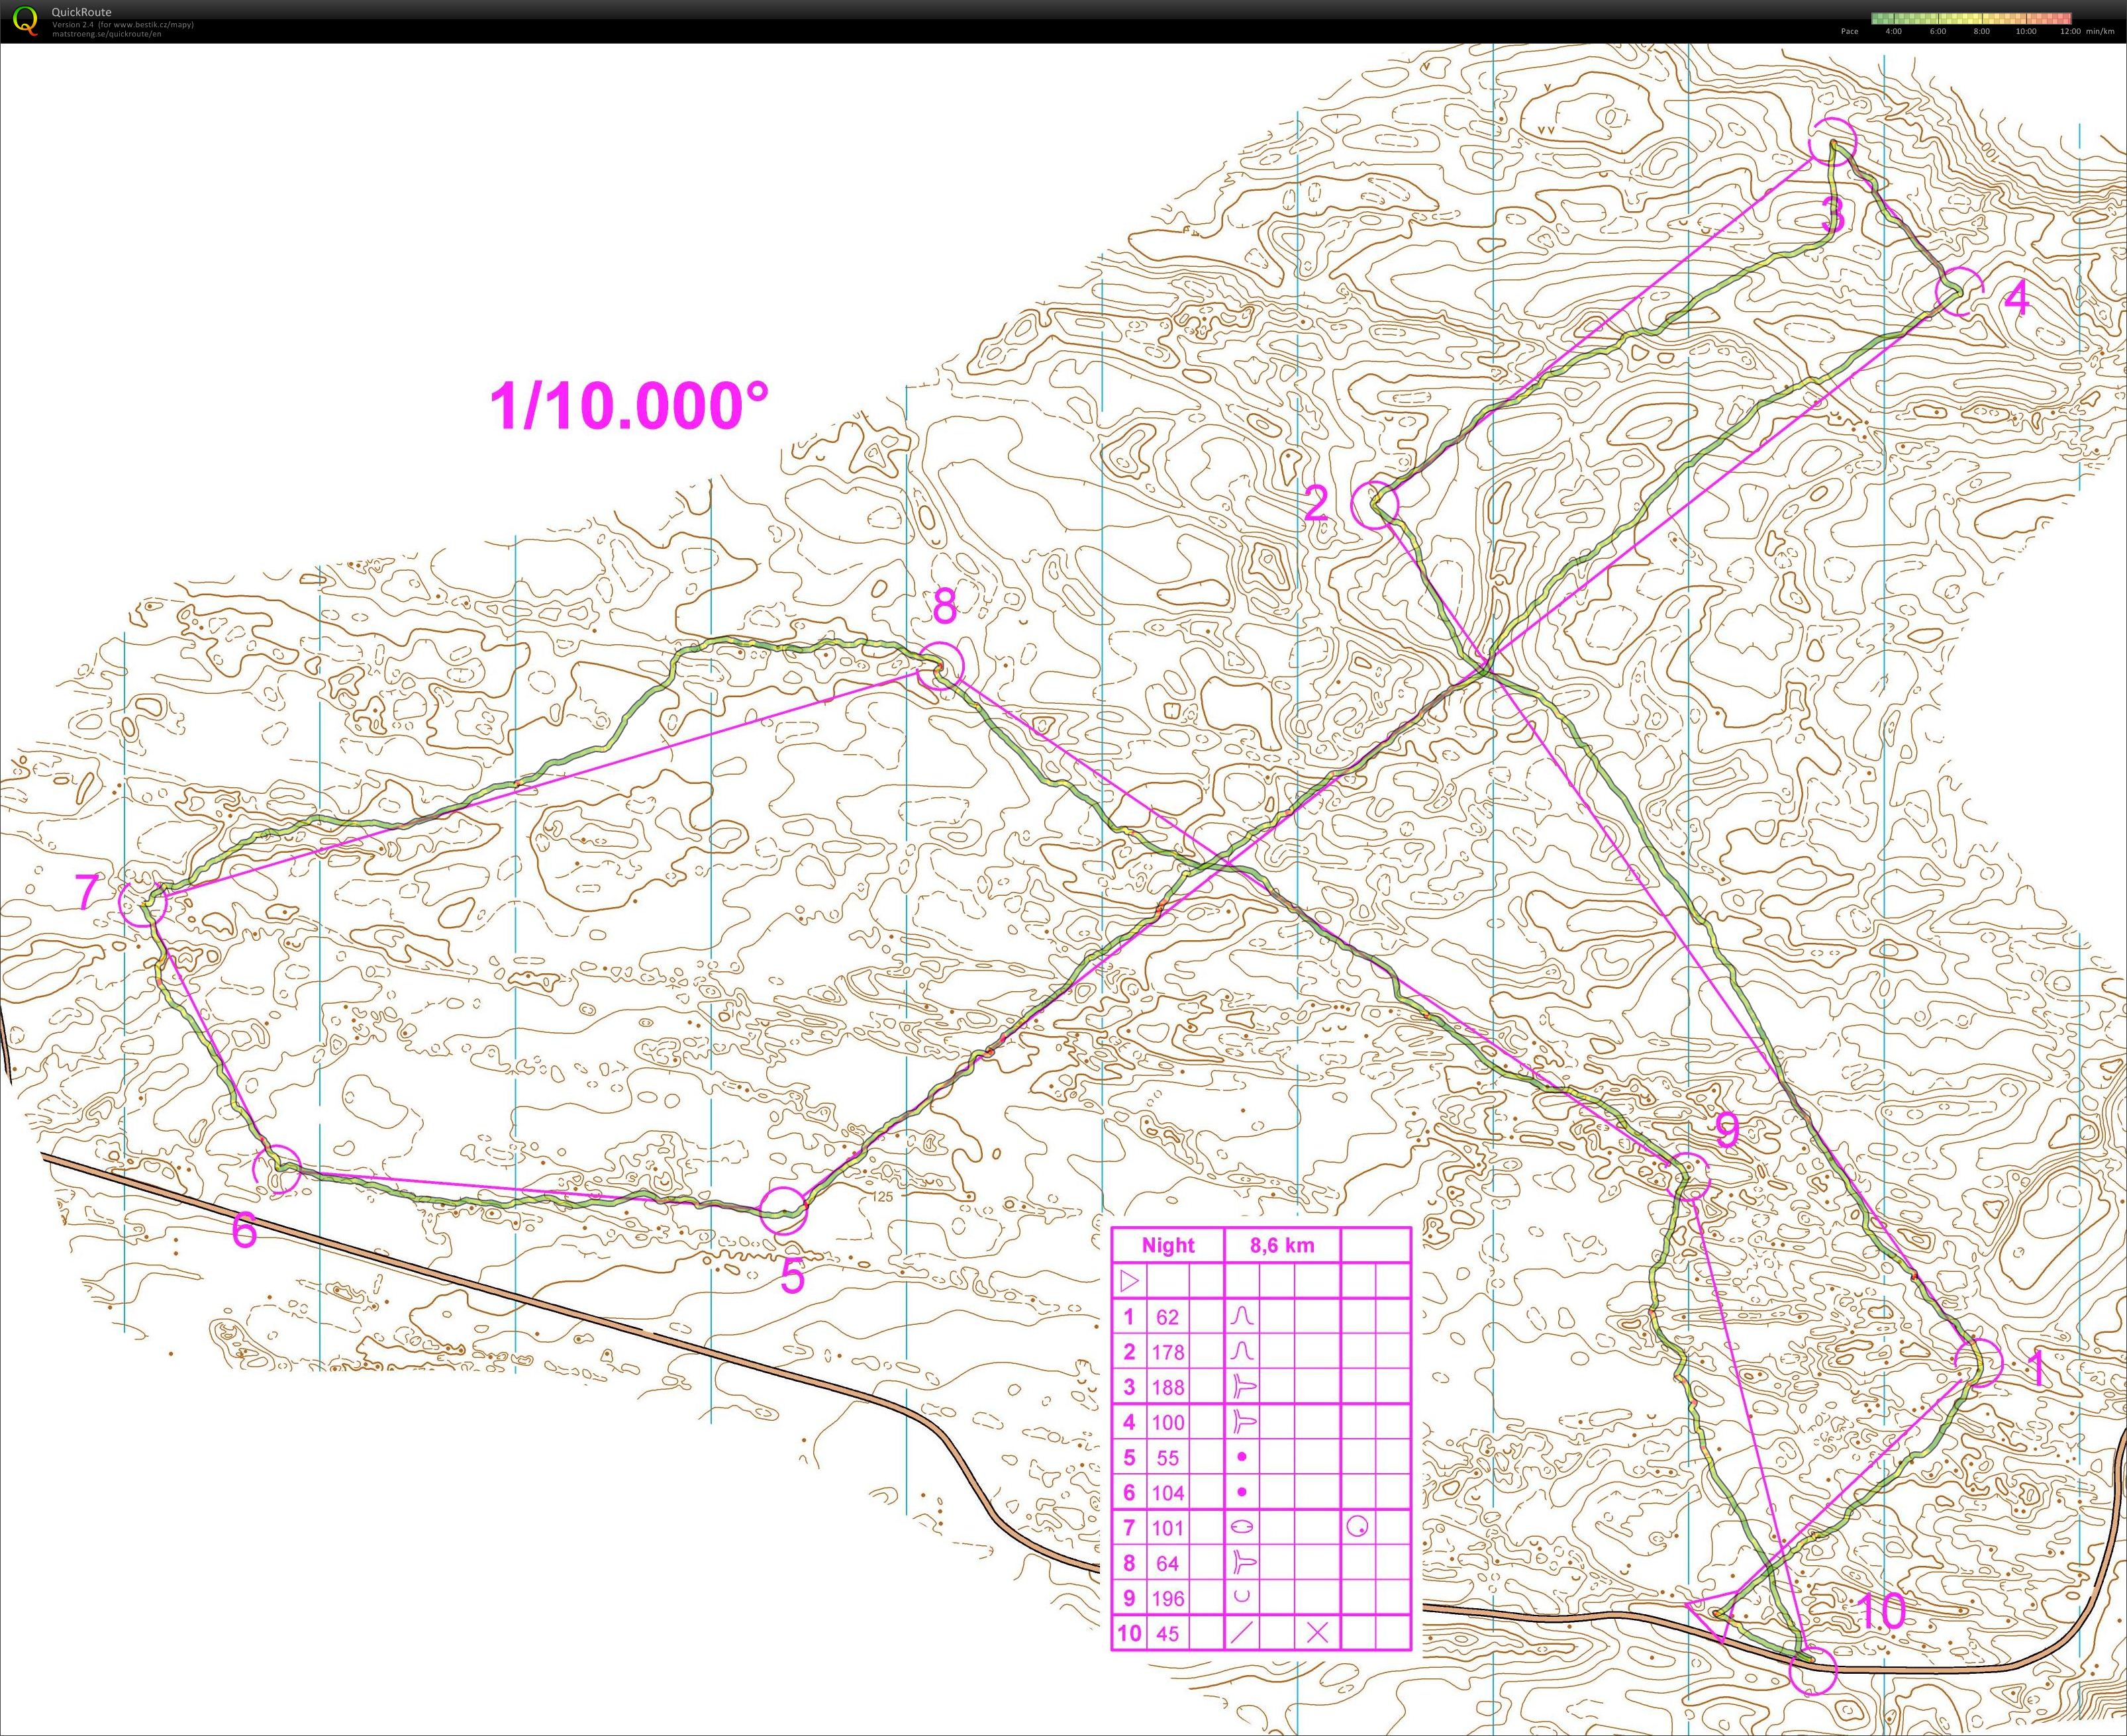Click the crossing X symbol in row 10
Image resolution: width=2127 pixels, height=1736 pixels.
click(x=1317, y=1633)
